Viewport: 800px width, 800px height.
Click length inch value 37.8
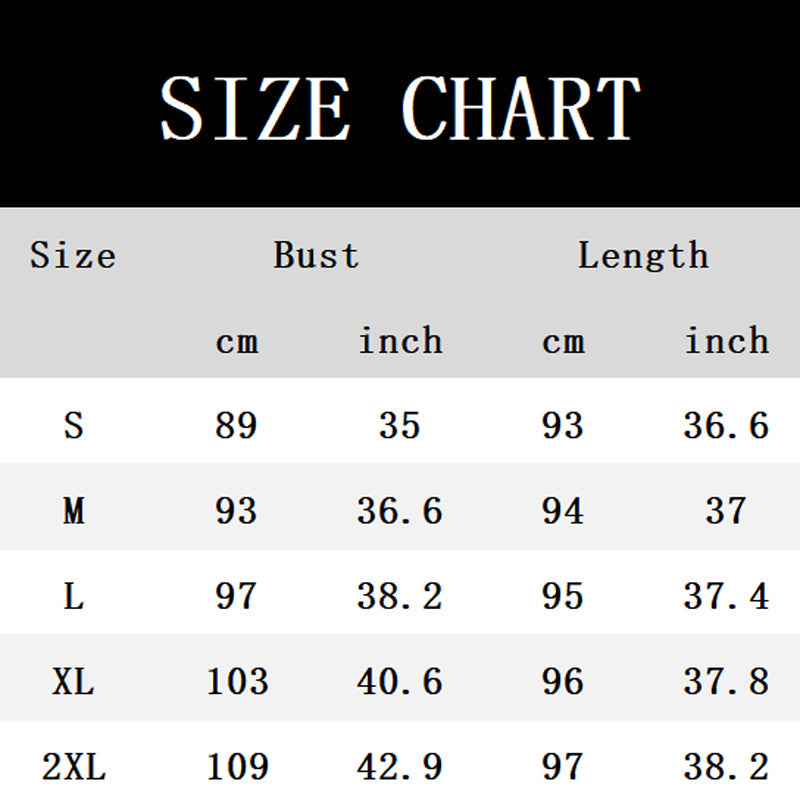726,682
